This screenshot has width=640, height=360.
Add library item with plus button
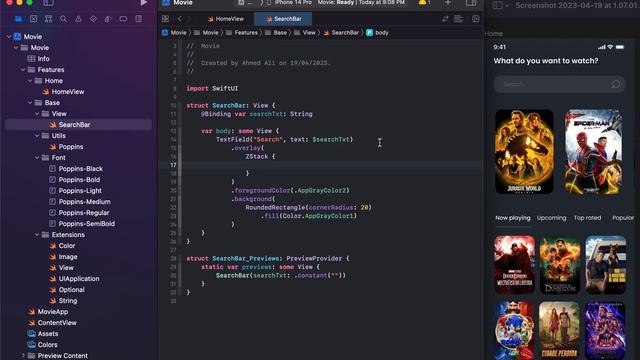tap(448, 3)
